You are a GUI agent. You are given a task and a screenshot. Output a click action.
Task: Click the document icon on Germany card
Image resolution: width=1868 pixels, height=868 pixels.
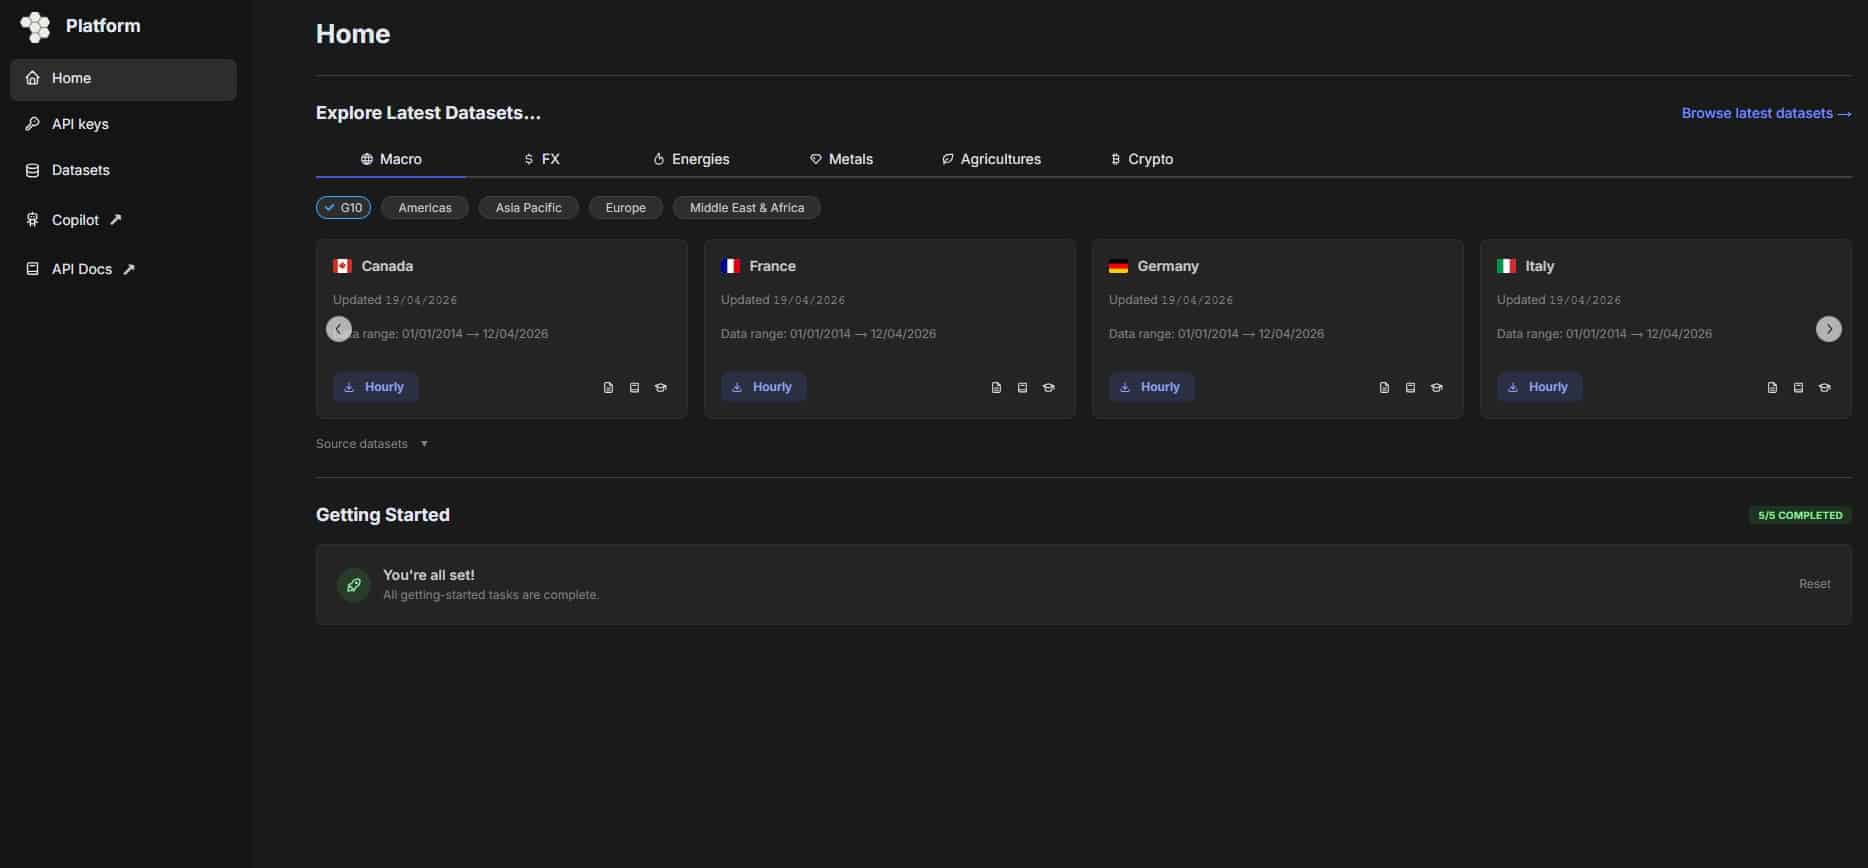[1384, 388]
